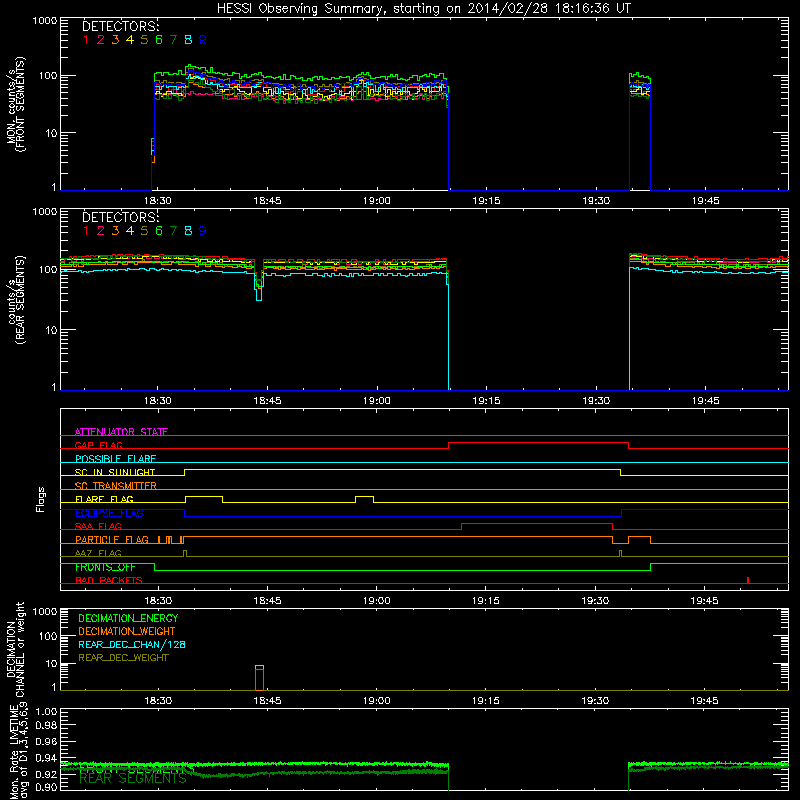The height and width of the screenshot is (800, 800).
Task: Click the ATTENUATOR_STATE flag label
Action: [121, 432]
